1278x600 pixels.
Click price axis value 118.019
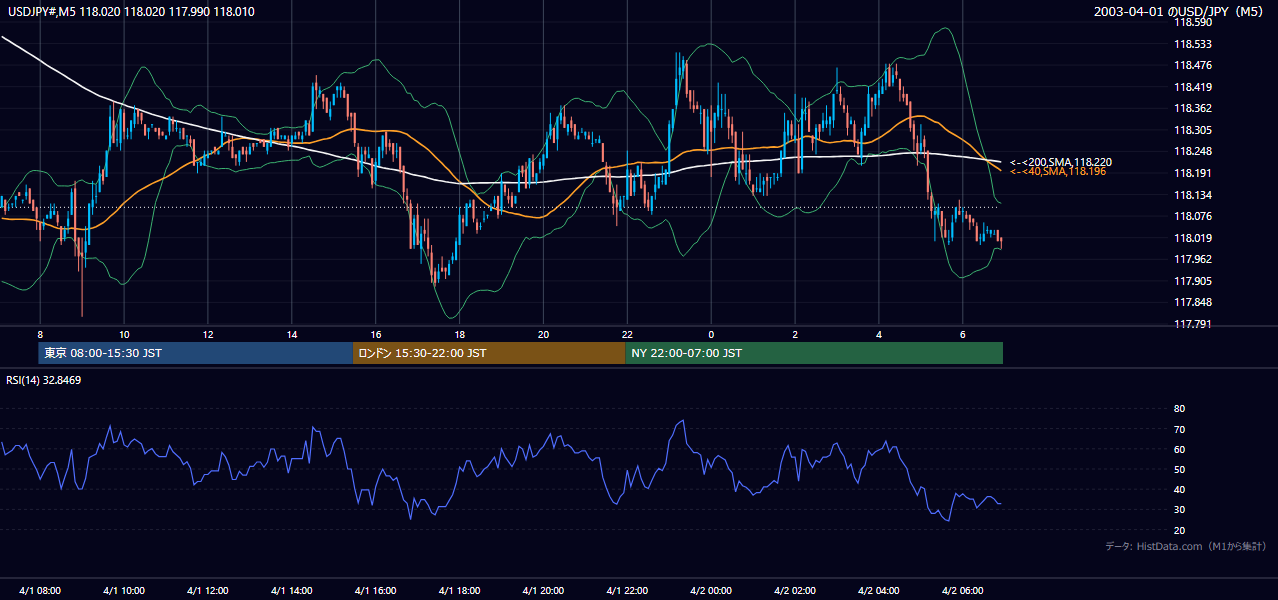[1193, 238]
